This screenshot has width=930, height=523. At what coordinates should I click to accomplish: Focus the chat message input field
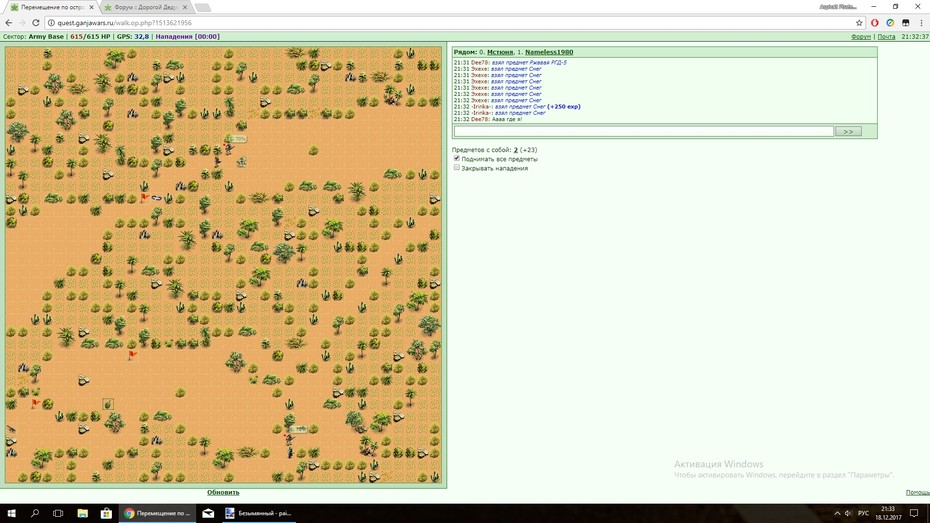pos(644,131)
